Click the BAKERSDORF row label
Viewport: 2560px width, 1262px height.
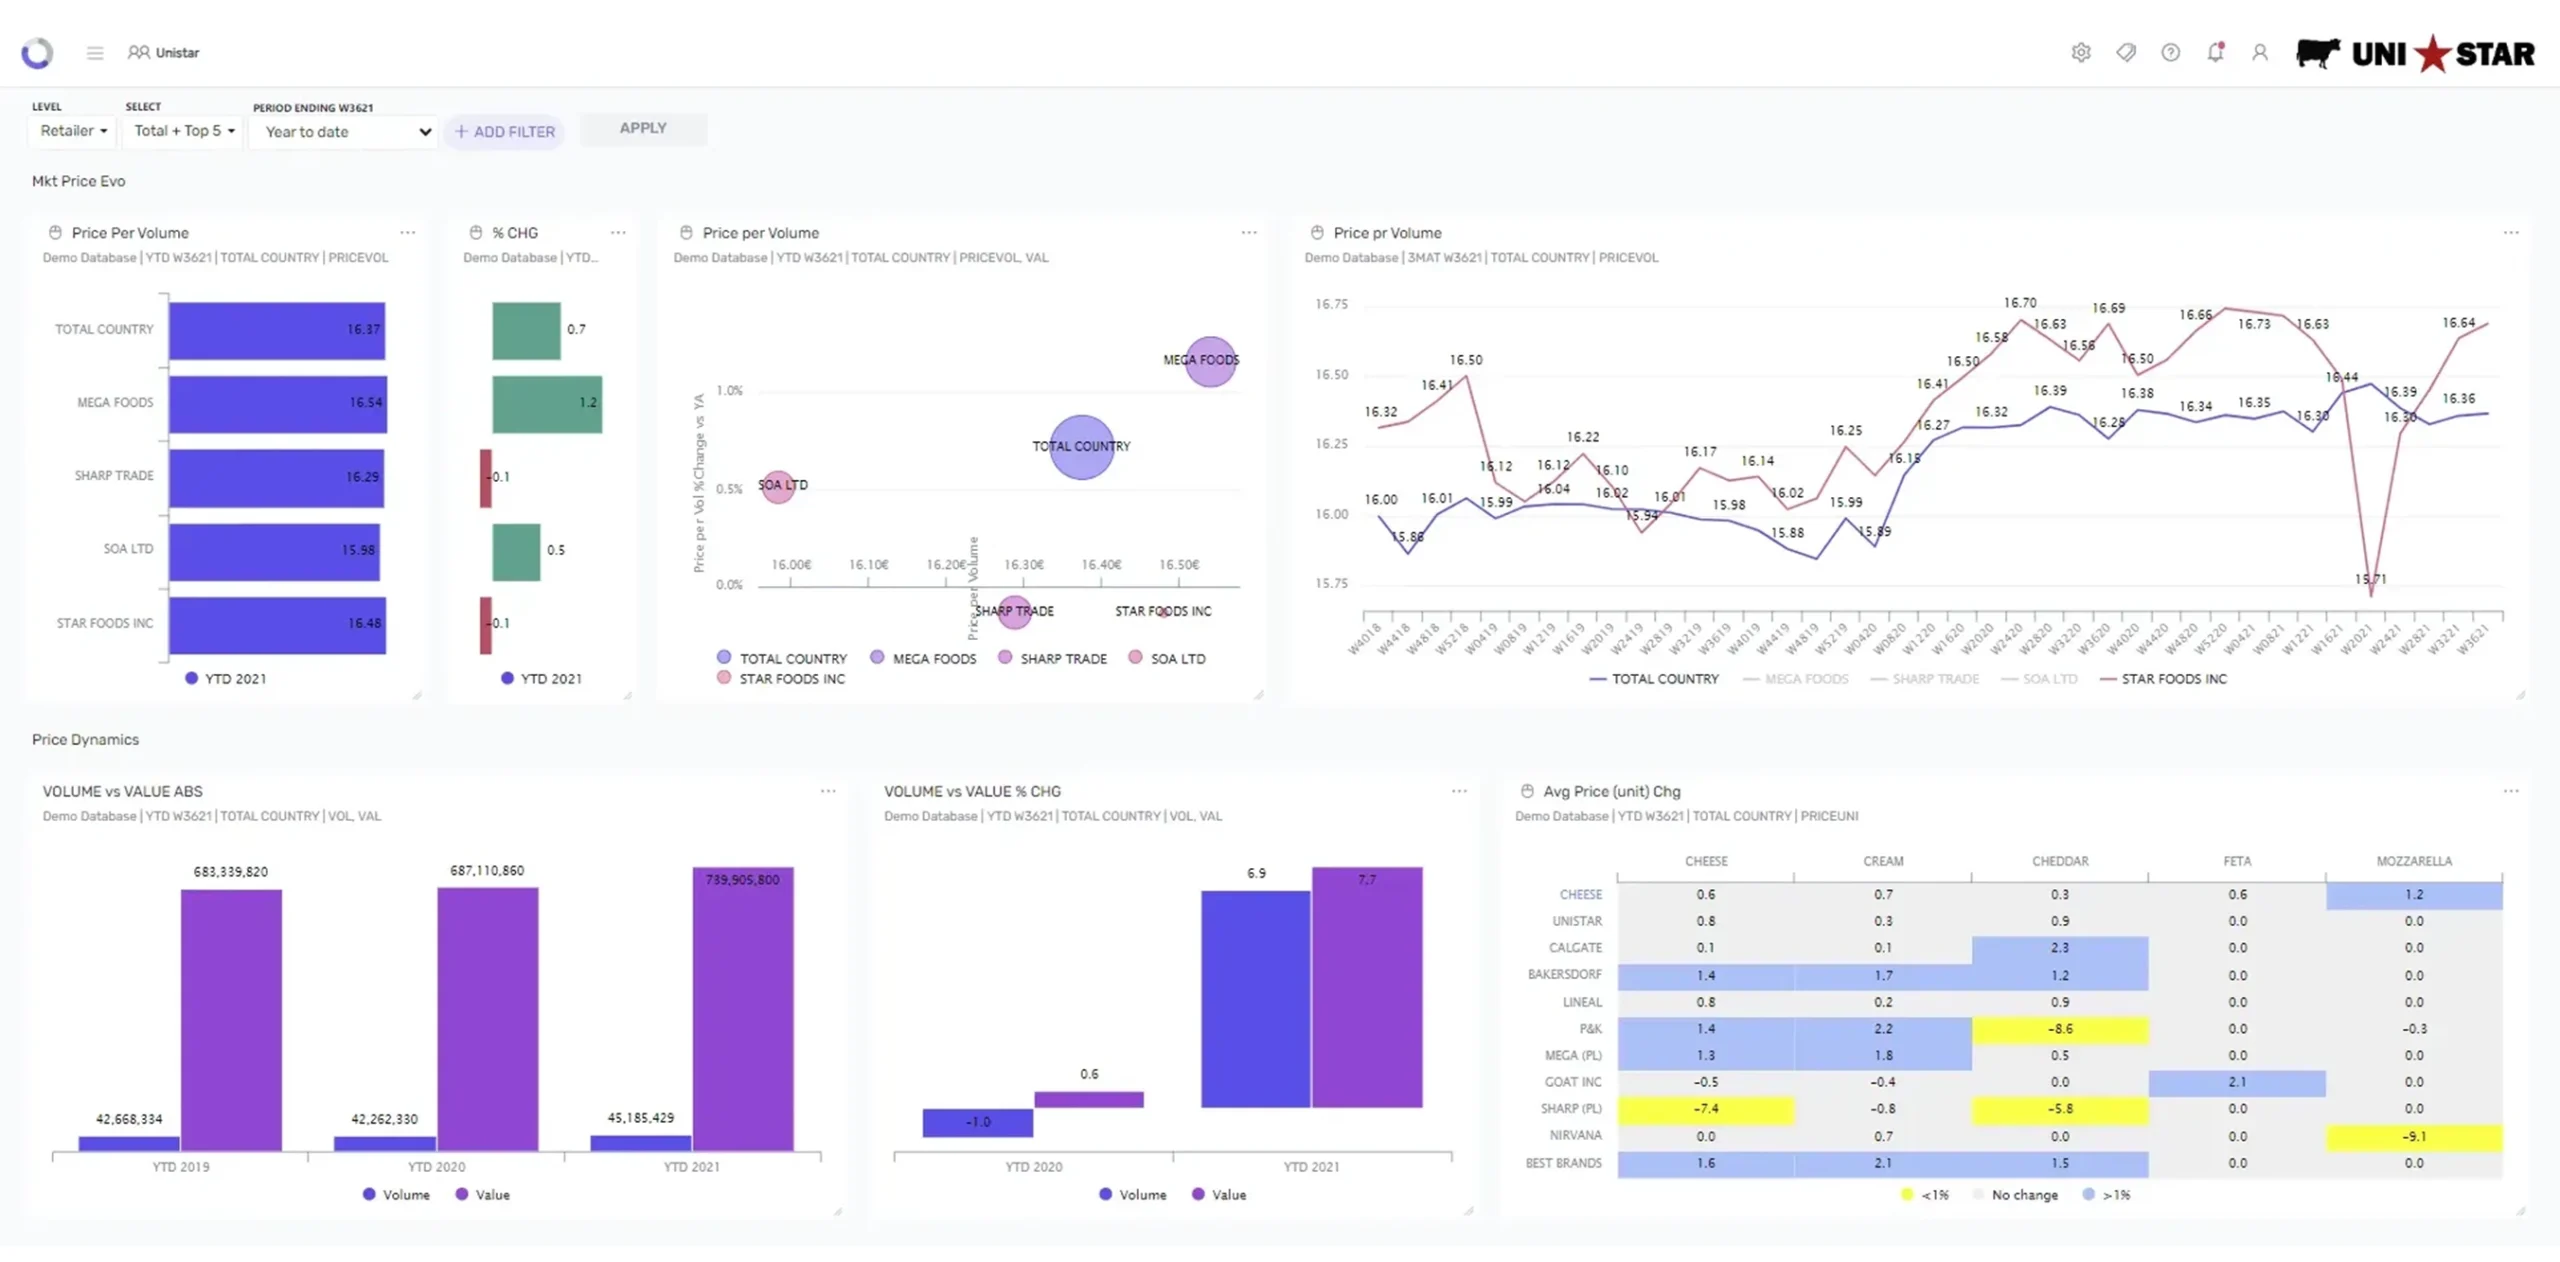[1564, 975]
